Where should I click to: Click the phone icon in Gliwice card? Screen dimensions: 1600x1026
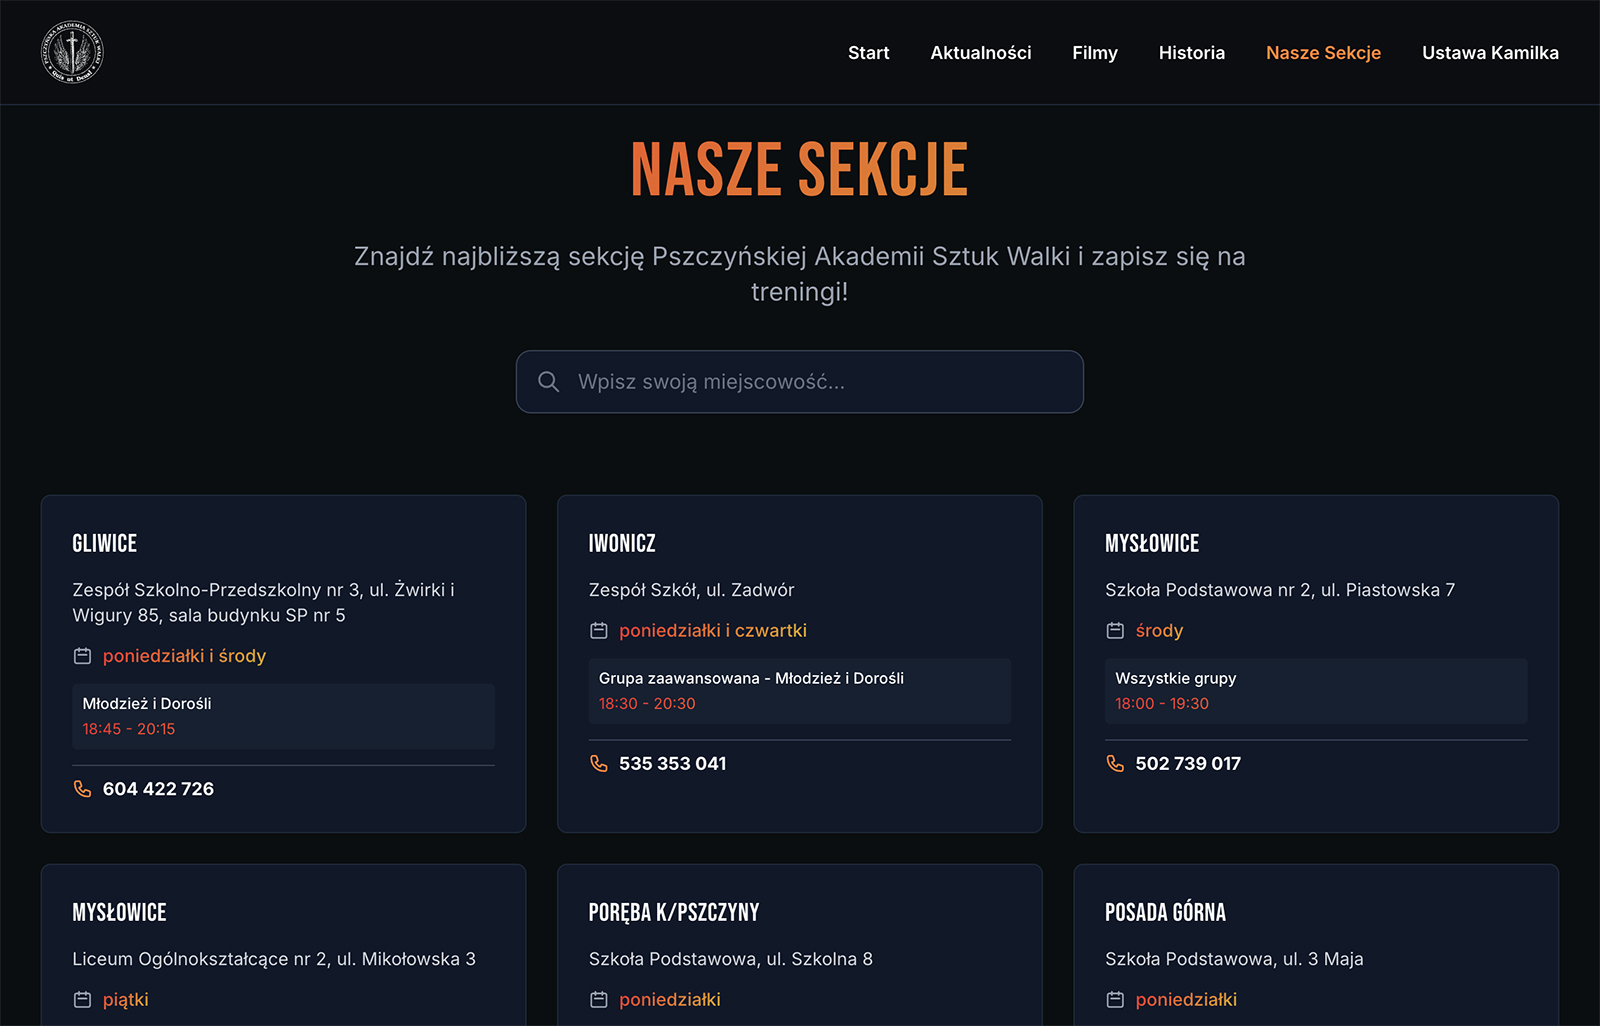coord(82,789)
